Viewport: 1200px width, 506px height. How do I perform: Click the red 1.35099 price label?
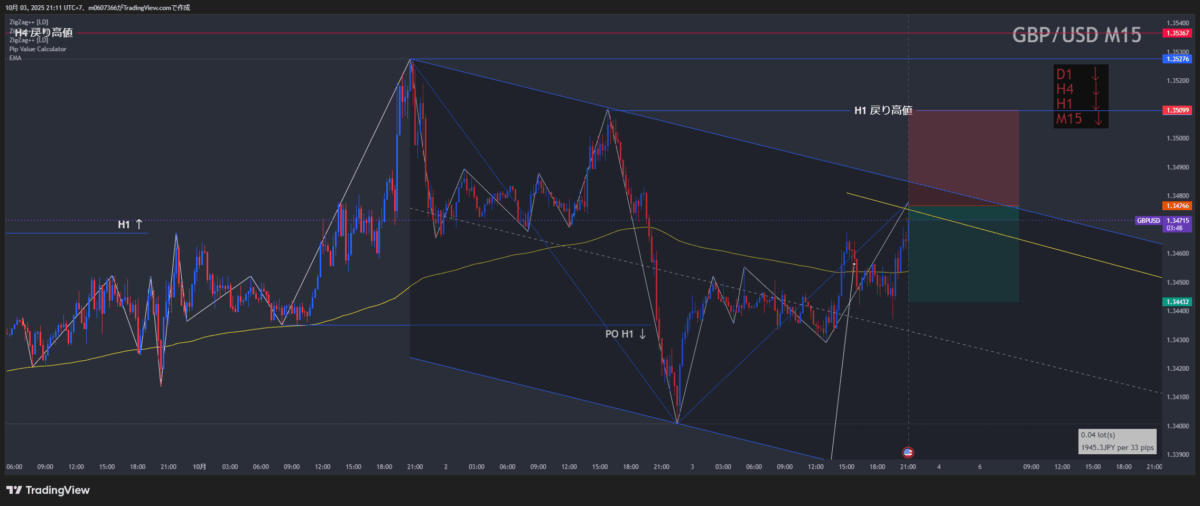1175,110
